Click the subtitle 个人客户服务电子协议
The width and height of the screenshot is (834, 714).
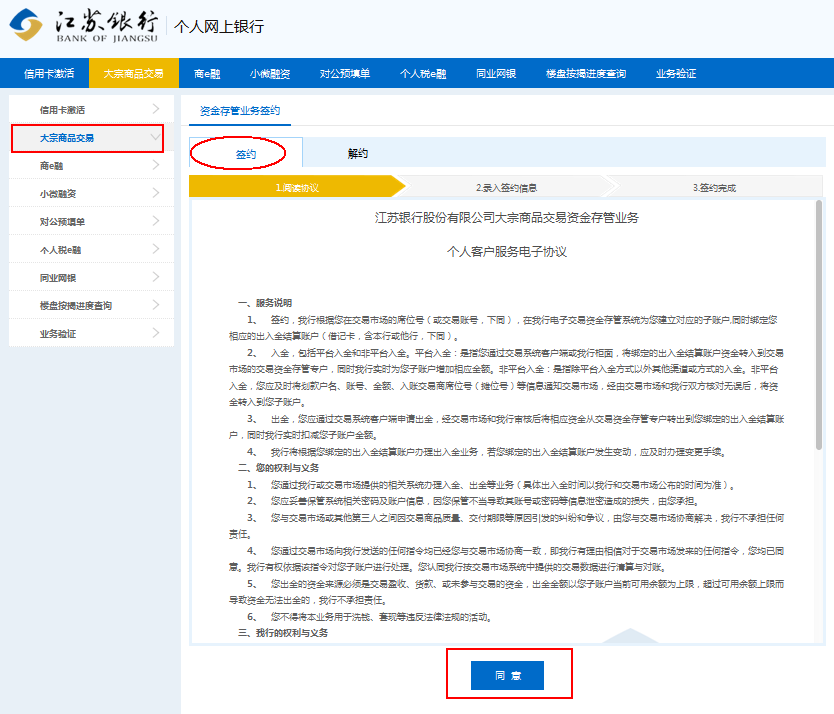[506, 252]
